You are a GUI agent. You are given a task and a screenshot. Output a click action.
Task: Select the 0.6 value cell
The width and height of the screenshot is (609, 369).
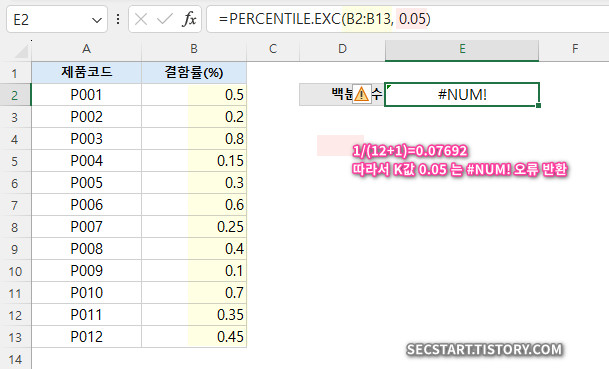(194, 205)
